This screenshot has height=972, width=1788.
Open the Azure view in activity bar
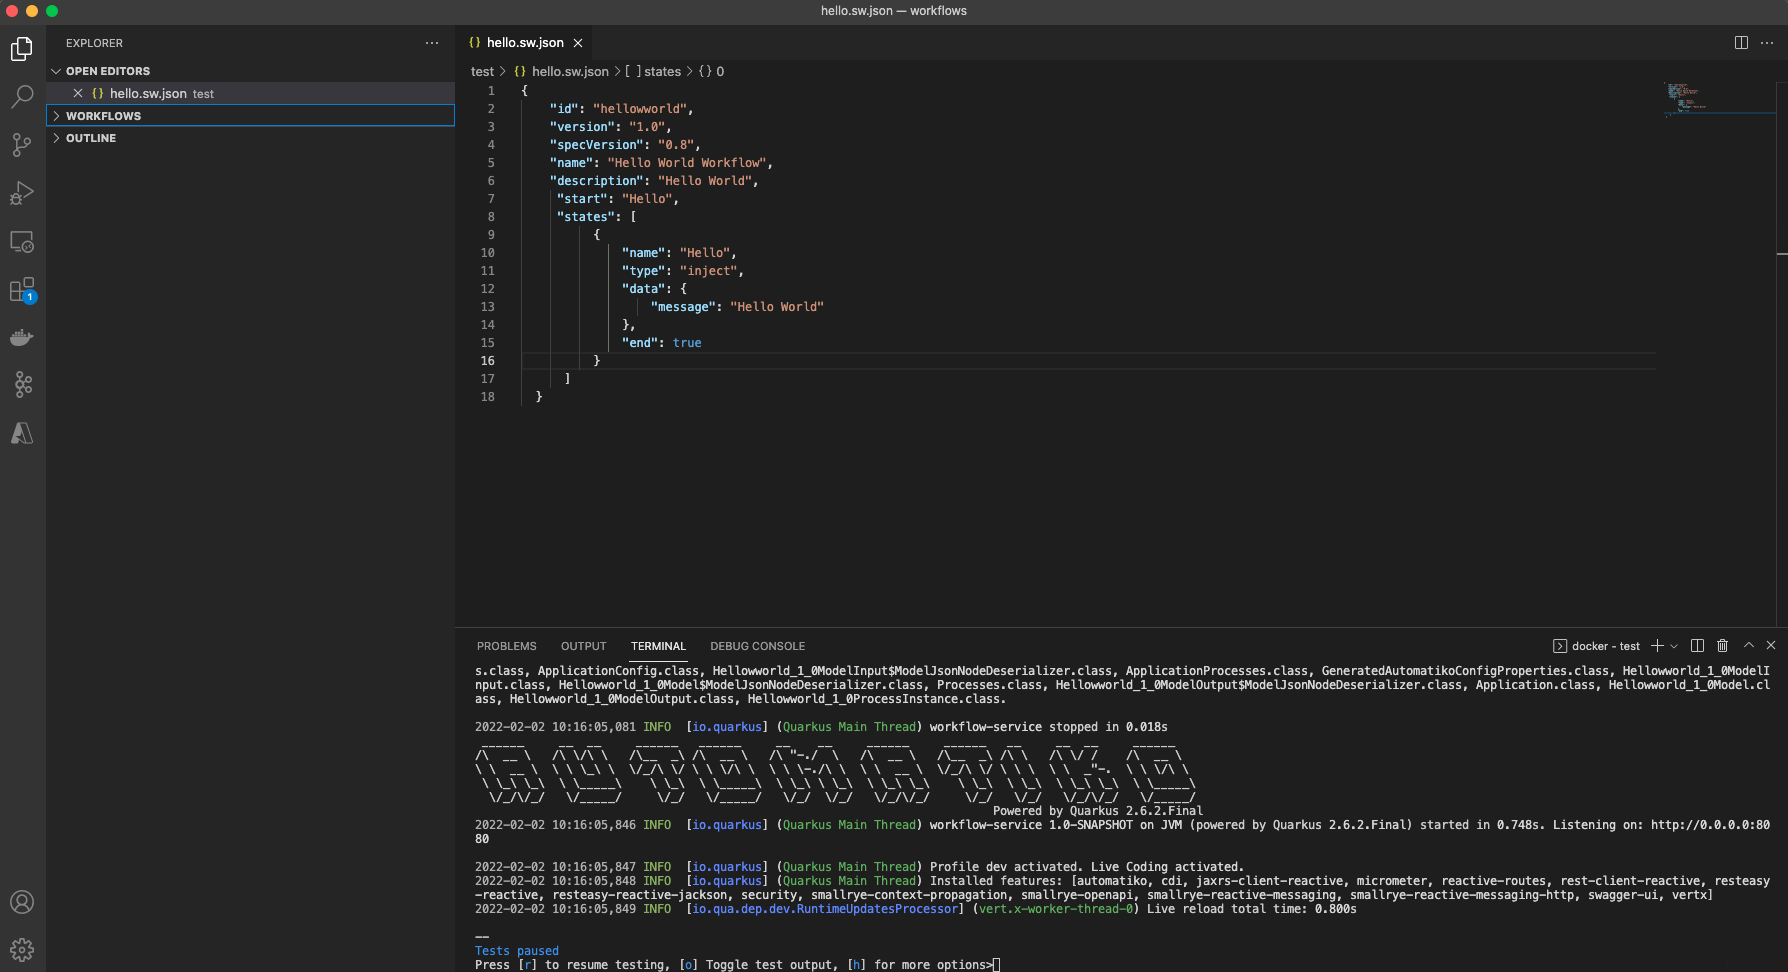tap(22, 433)
